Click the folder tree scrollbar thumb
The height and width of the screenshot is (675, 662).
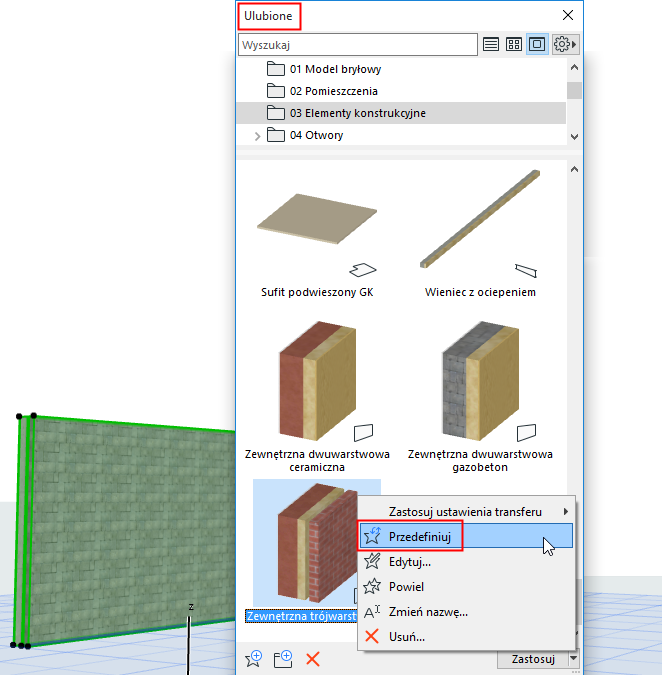tap(574, 90)
